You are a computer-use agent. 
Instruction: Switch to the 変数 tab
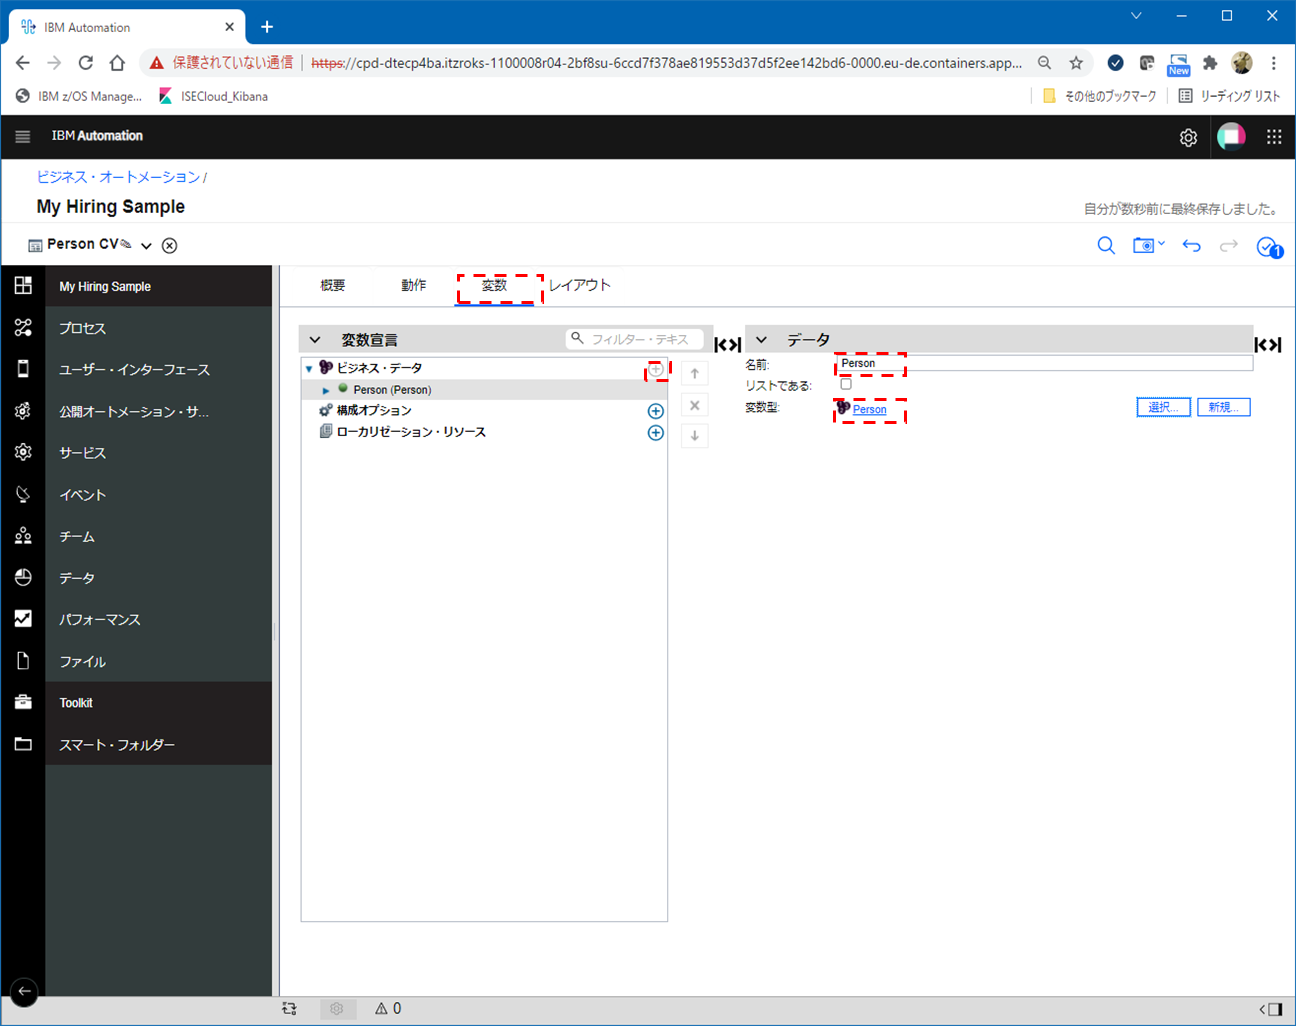click(x=494, y=285)
